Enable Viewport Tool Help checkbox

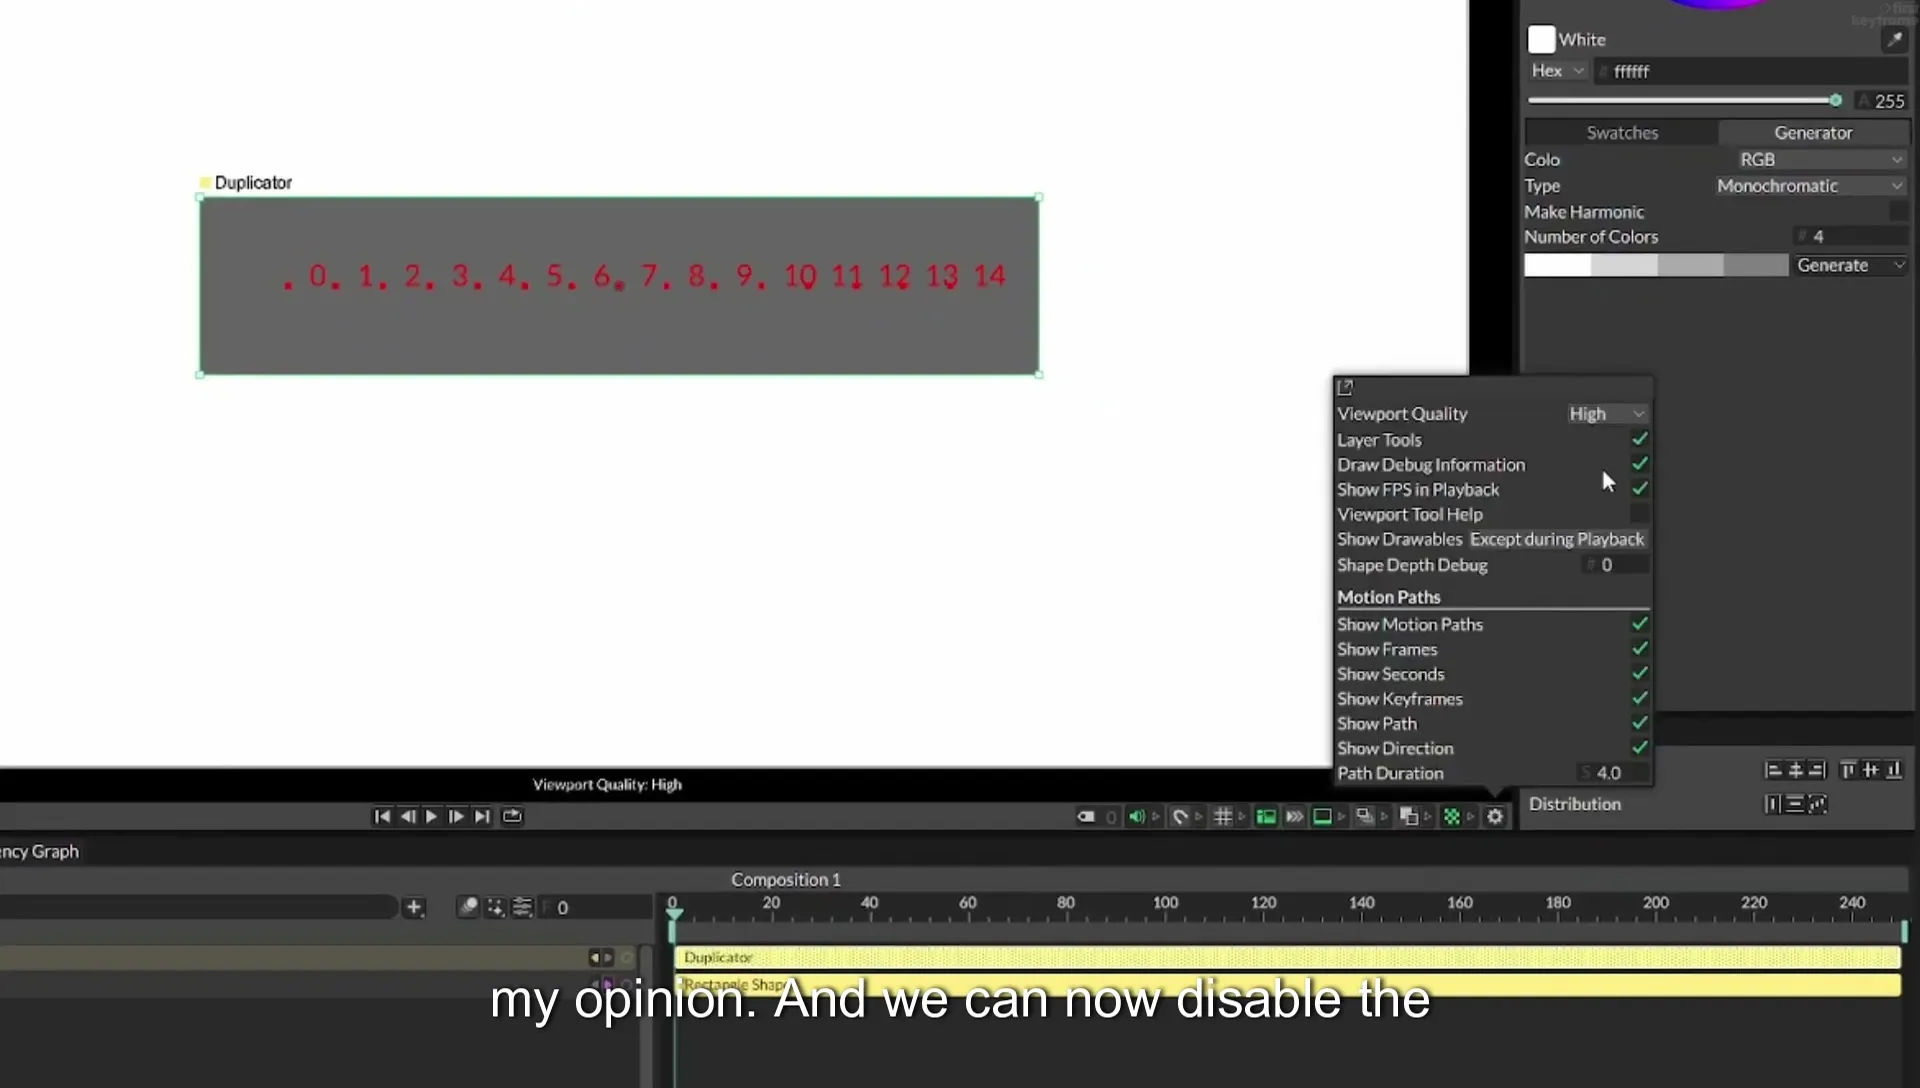(1639, 514)
